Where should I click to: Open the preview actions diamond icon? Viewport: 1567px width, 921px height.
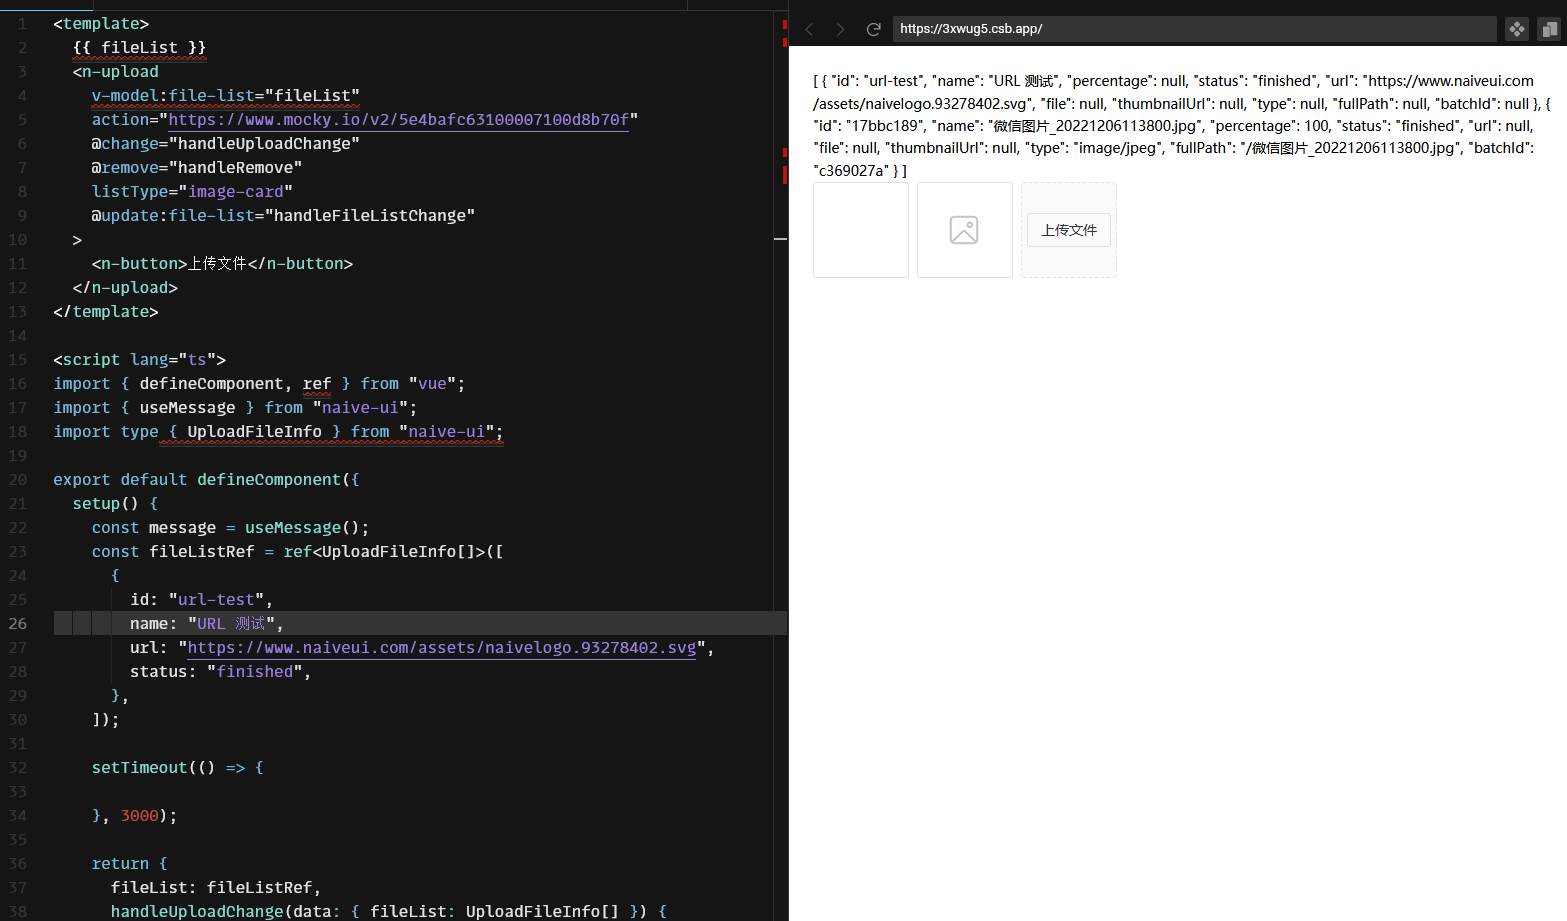click(1516, 29)
